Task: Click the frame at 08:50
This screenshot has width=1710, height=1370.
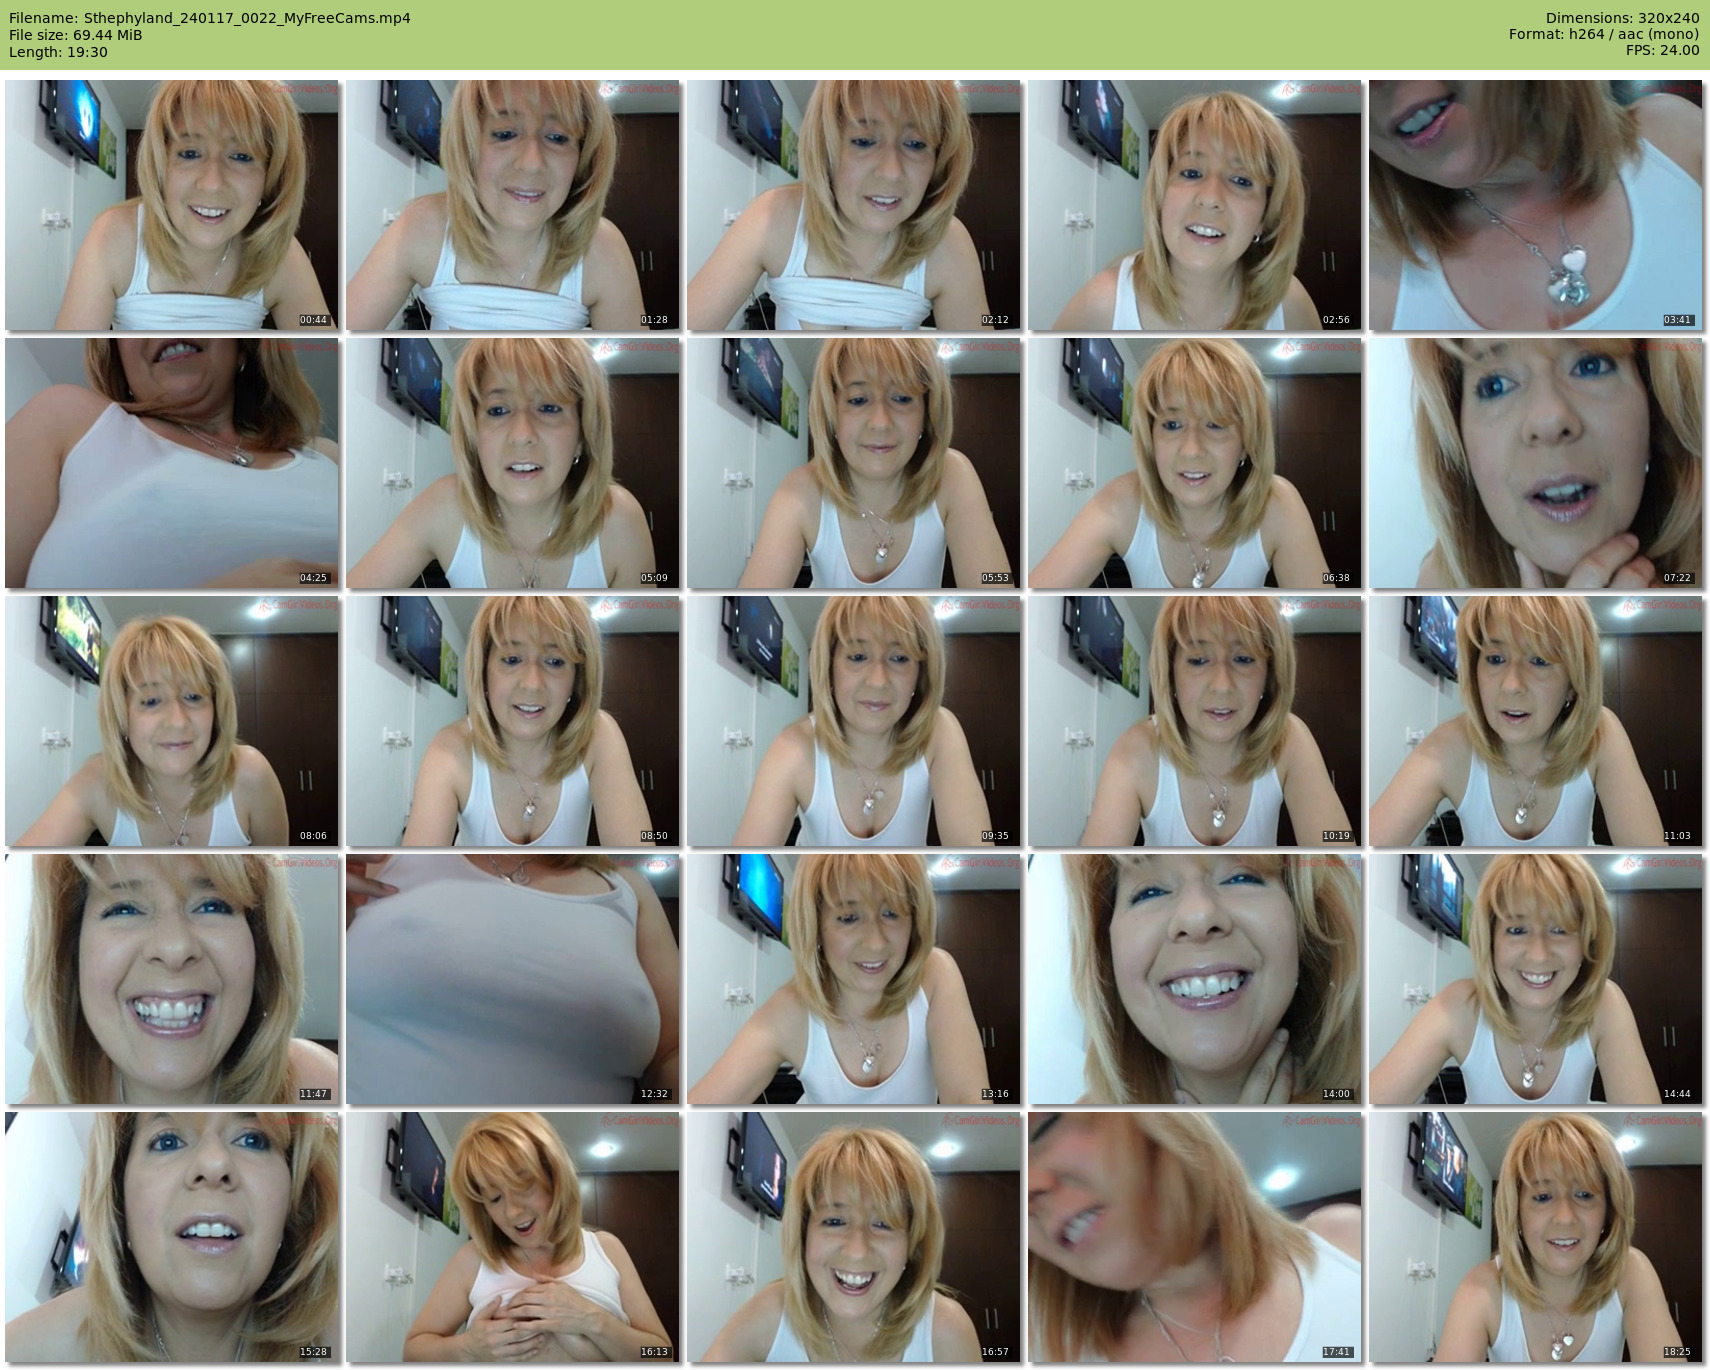Action: [512, 721]
